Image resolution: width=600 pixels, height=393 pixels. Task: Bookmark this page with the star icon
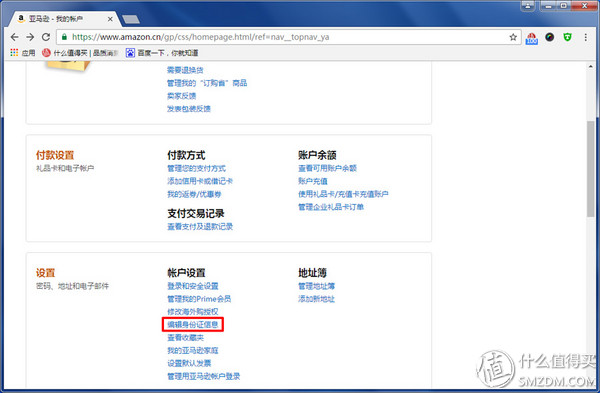click(513, 37)
